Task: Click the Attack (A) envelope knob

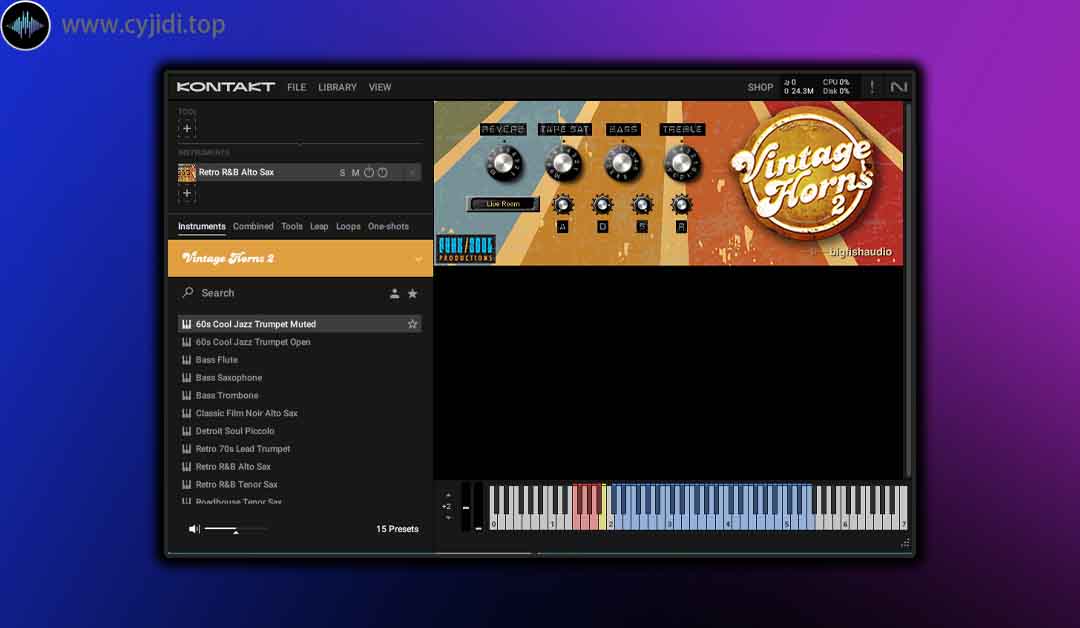Action: pos(562,205)
